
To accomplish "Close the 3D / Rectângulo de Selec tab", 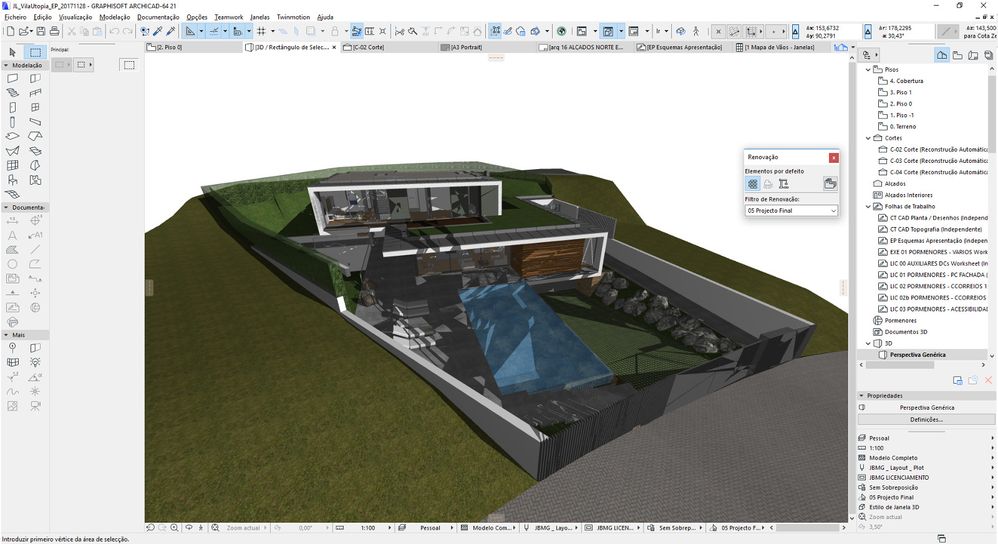I will (x=334, y=47).
